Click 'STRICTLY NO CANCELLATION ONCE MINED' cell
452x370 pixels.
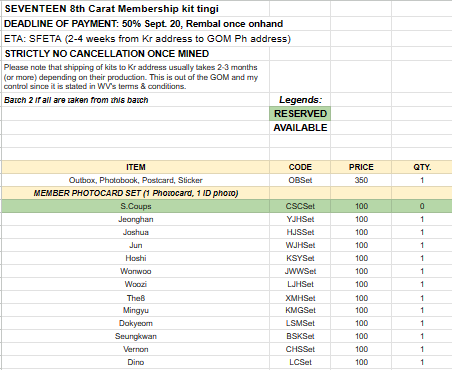(x=136, y=53)
